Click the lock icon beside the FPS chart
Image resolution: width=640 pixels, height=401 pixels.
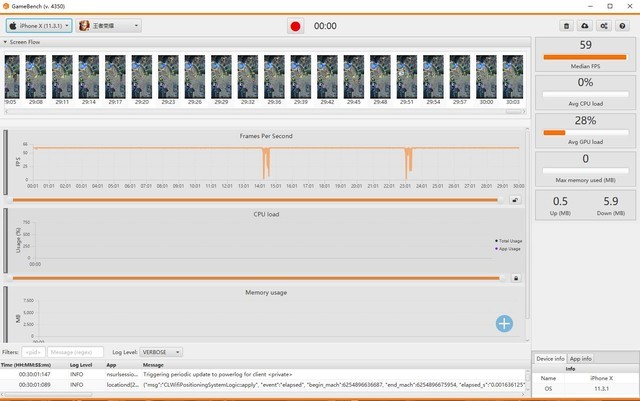click(516, 199)
